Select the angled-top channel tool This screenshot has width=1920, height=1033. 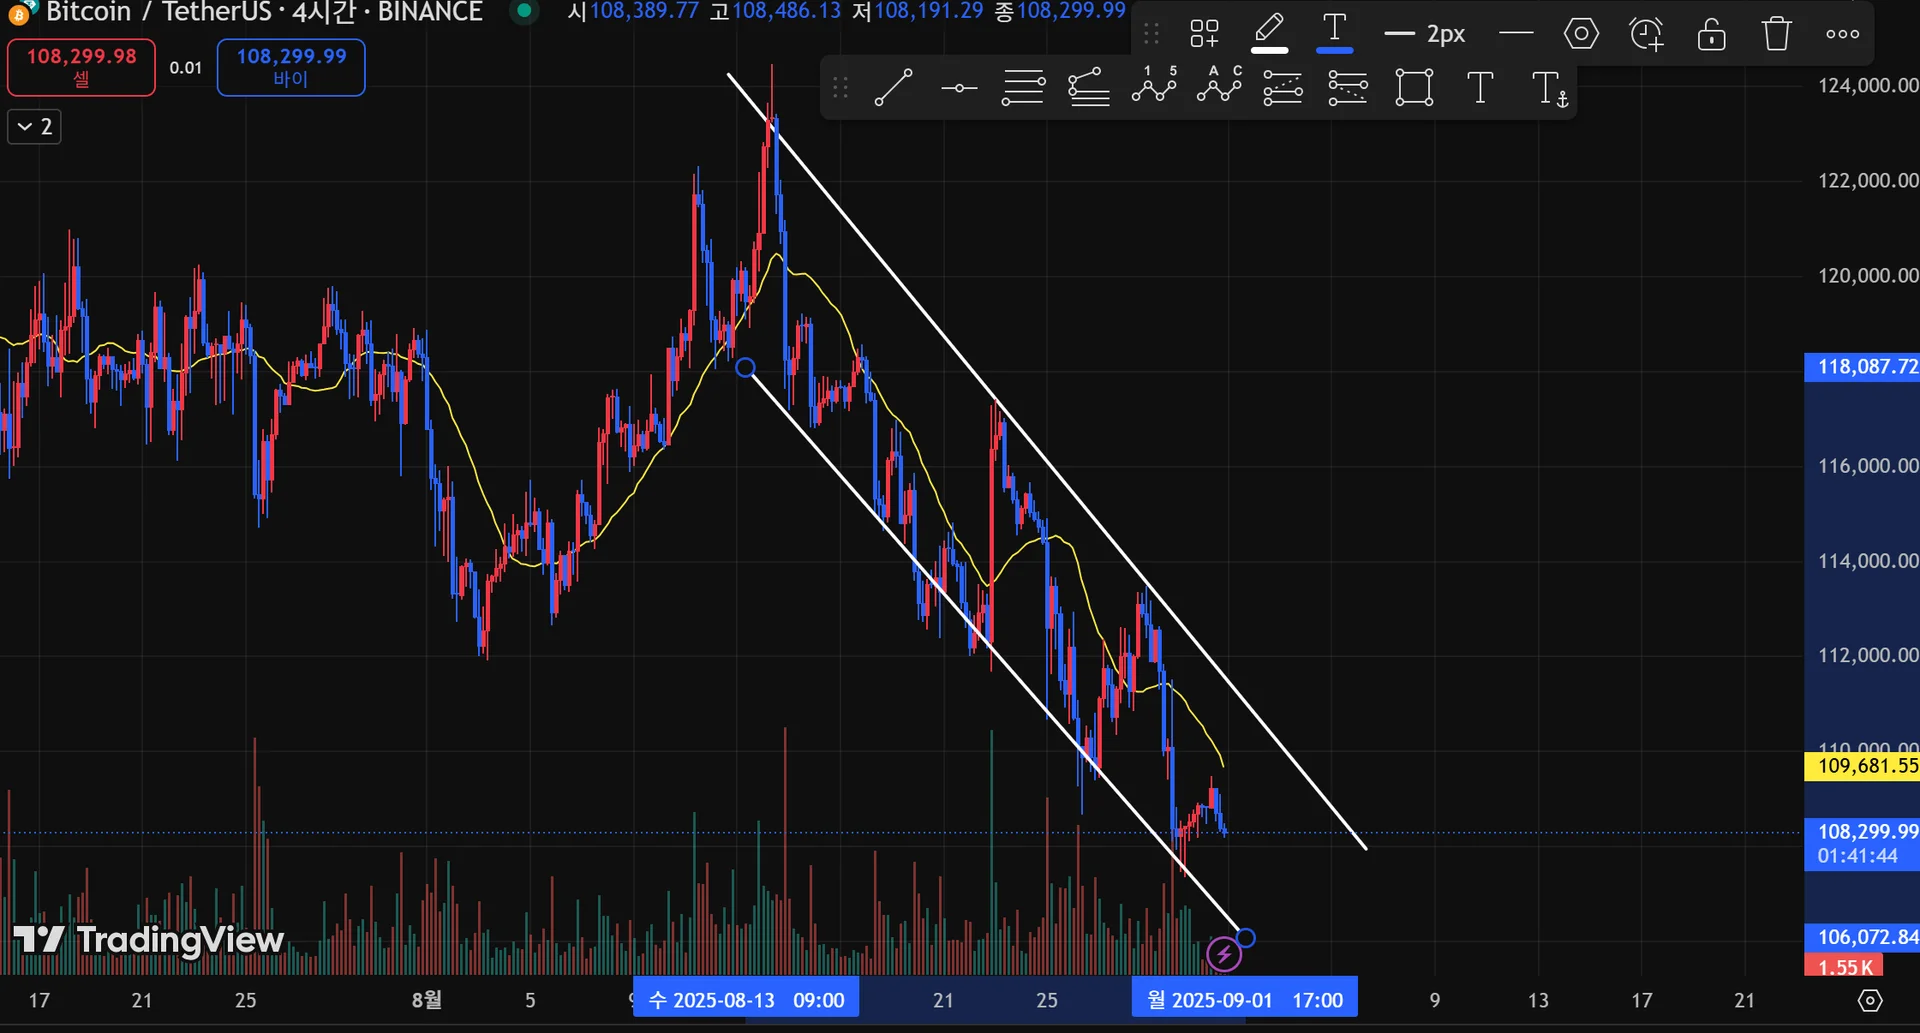pos(1089,88)
